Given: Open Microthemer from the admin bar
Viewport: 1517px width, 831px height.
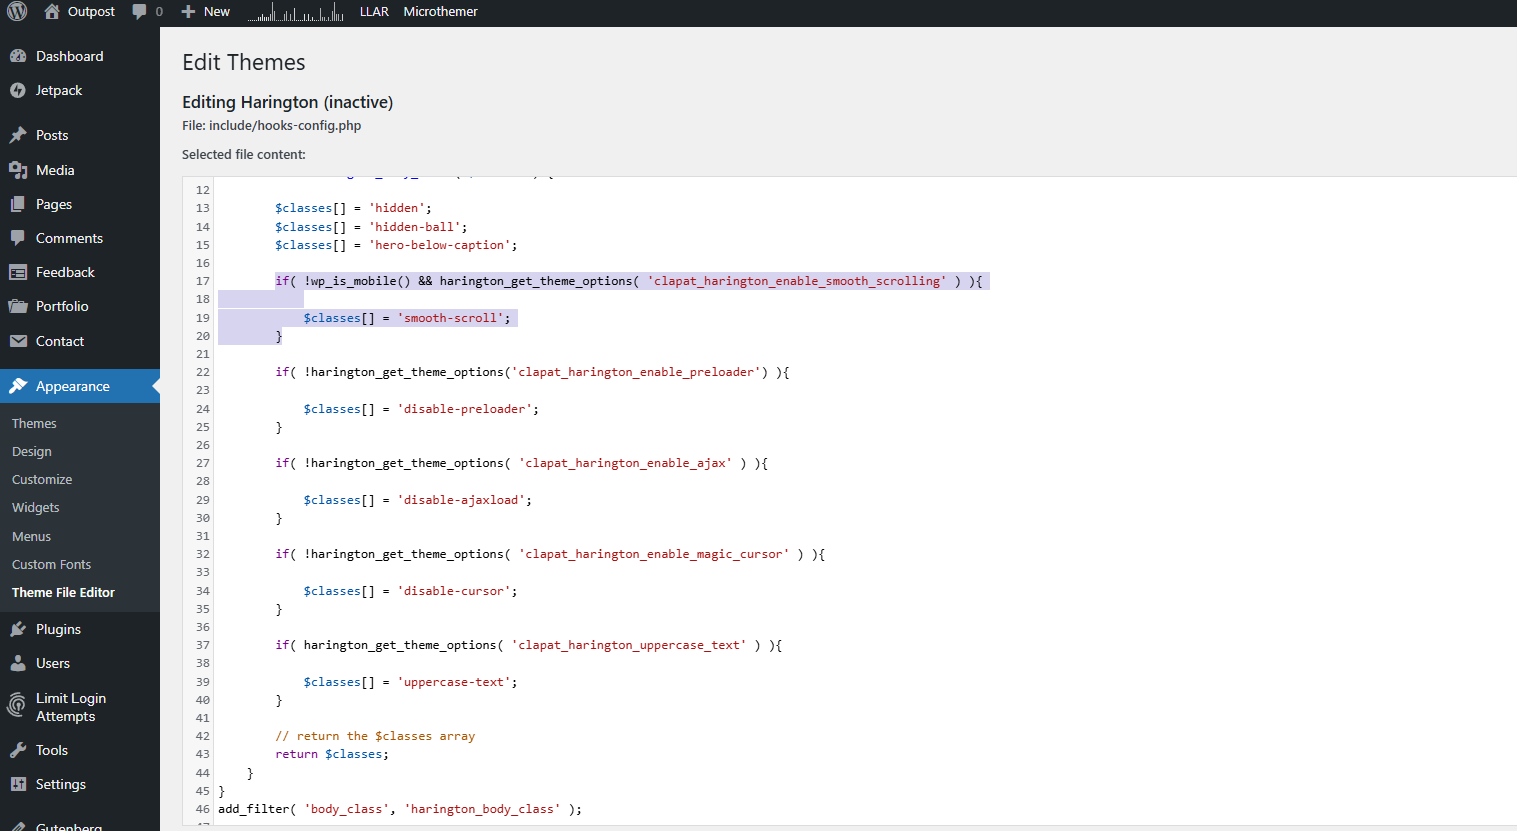Looking at the screenshot, I should [440, 12].
